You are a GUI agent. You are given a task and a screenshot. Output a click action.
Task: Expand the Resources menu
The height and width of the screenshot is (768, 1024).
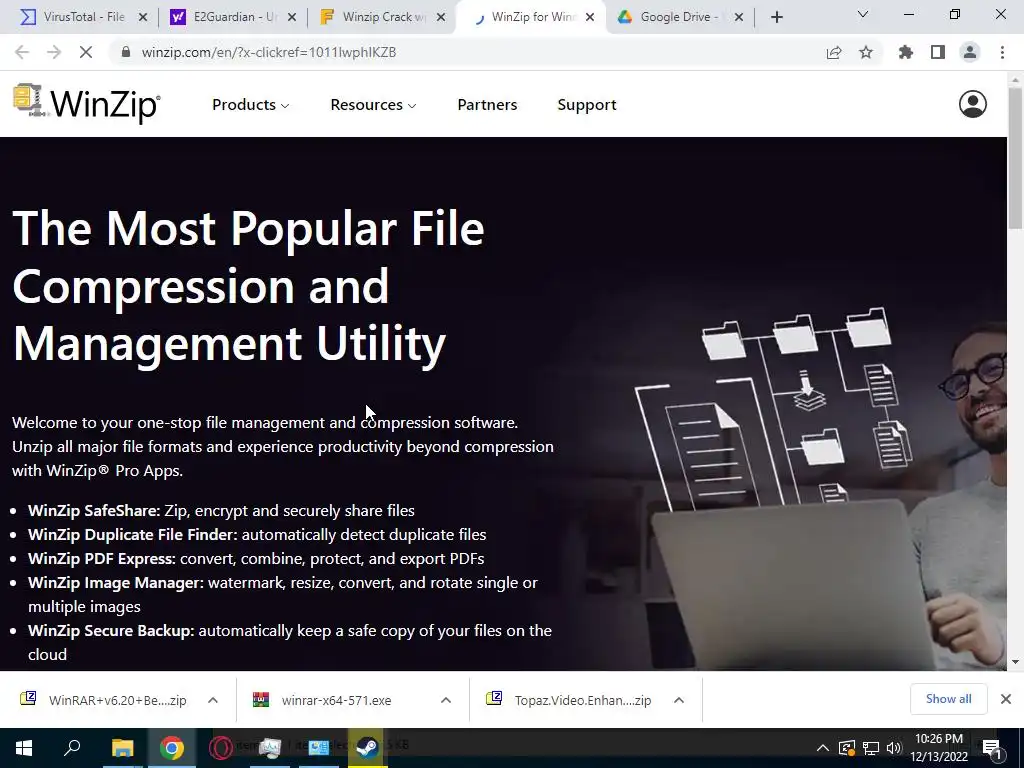coord(373,104)
